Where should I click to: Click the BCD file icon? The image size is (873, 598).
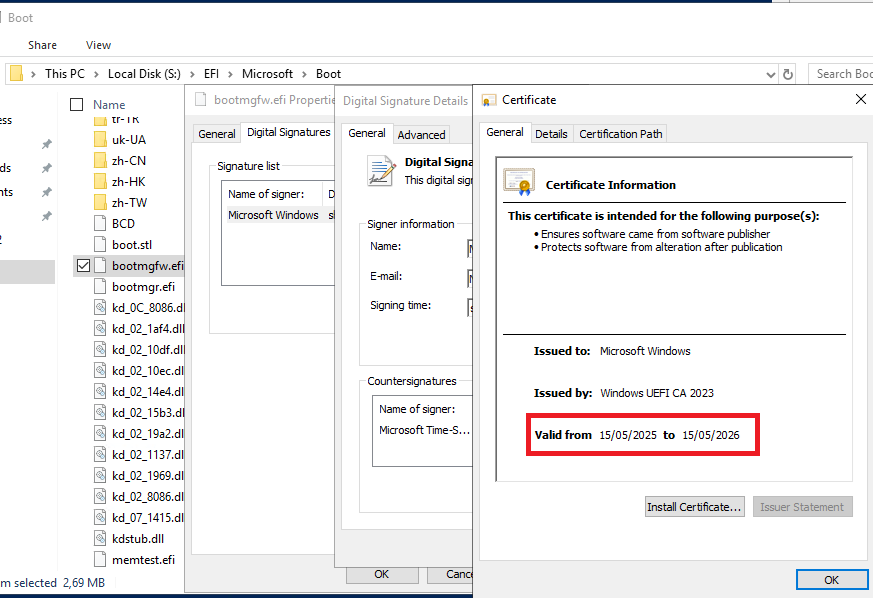100,223
